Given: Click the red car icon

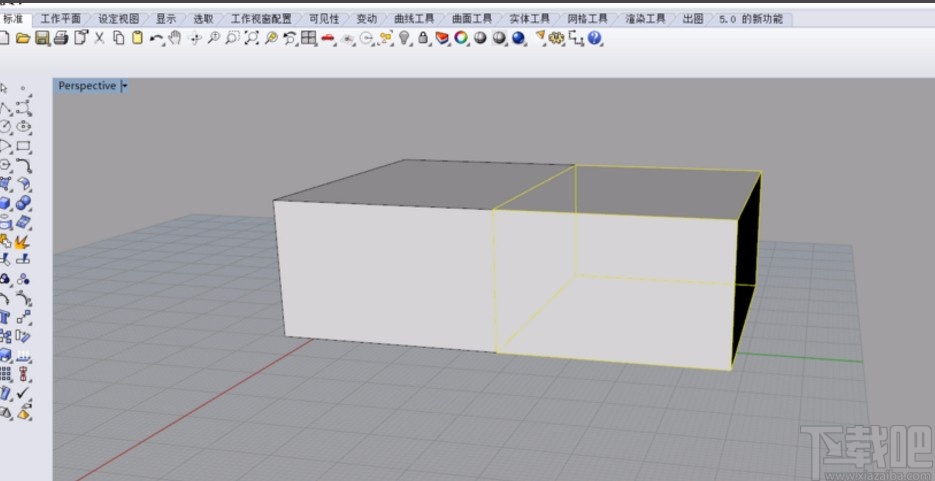Looking at the screenshot, I should tap(327, 39).
